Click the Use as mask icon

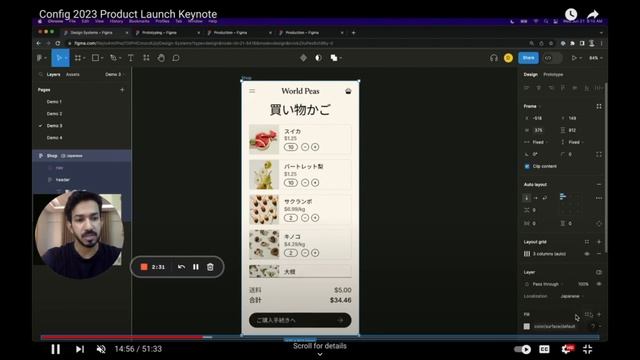(318, 58)
